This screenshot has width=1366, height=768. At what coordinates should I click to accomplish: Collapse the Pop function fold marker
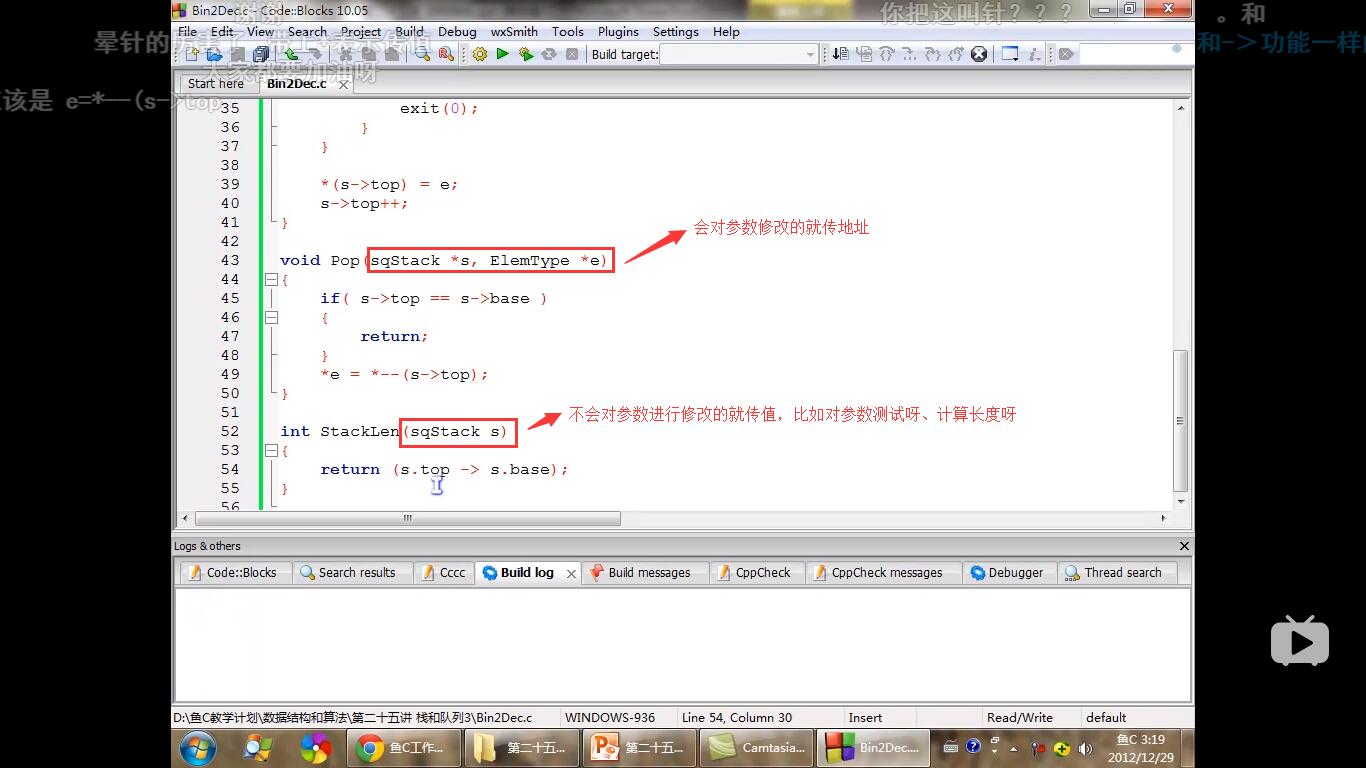[x=271, y=280]
